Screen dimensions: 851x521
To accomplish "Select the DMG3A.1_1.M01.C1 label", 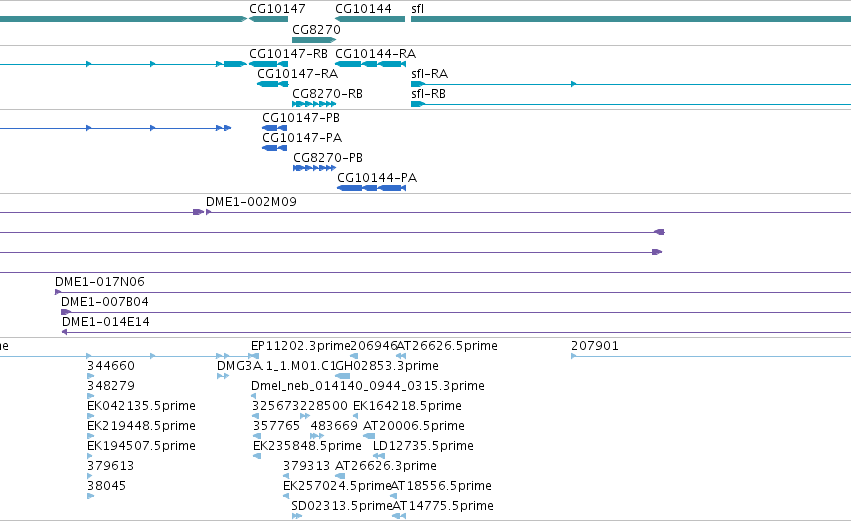I will [x=276, y=366].
